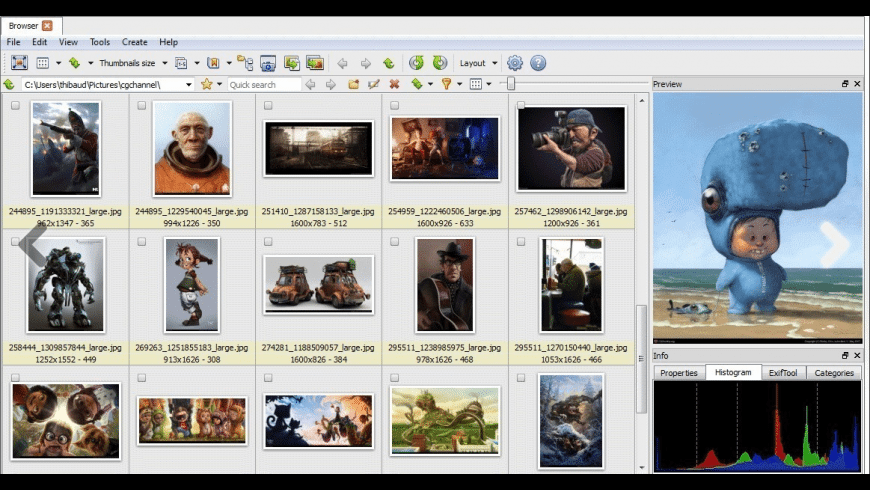Viewport: 870px width, 490px height.
Task: Click the yellow star favorites icon
Action: pyautogui.click(x=207, y=85)
